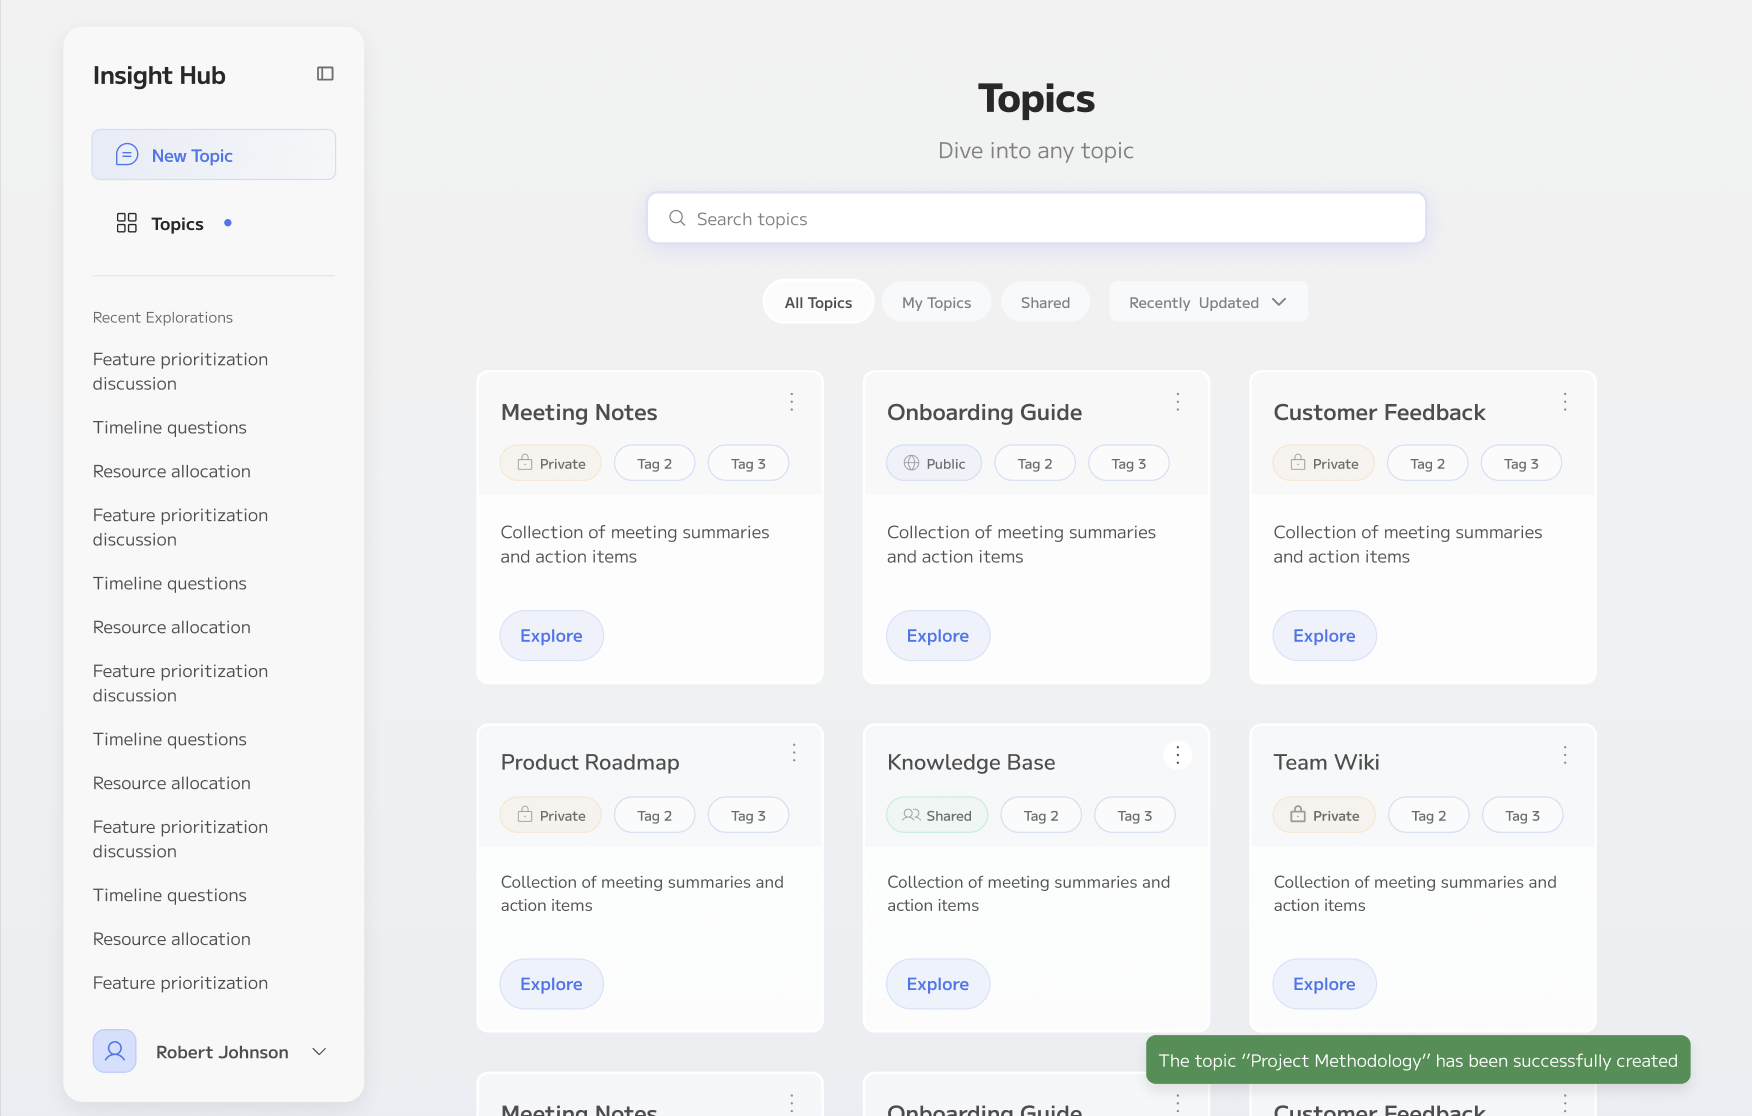This screenshot has width=1752, height=1116.
Task: Open three-dot menu on Product Roadmap card
Action: pyautogui.click(x=794, y=753)
